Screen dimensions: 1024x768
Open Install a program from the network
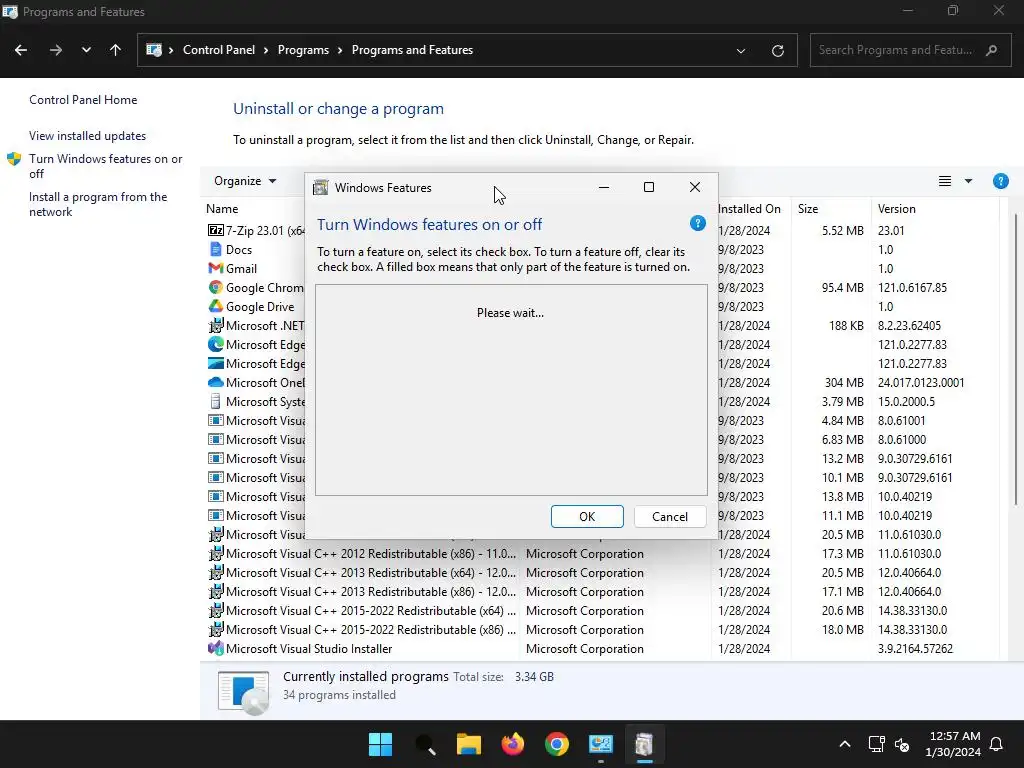[98, 204]
